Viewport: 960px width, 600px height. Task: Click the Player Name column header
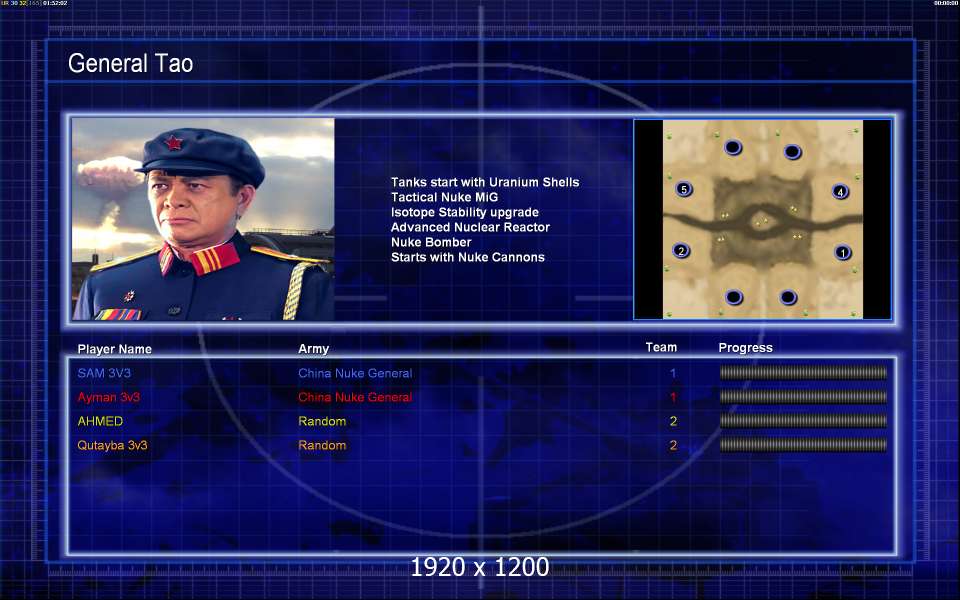click(x=115, y=349)
